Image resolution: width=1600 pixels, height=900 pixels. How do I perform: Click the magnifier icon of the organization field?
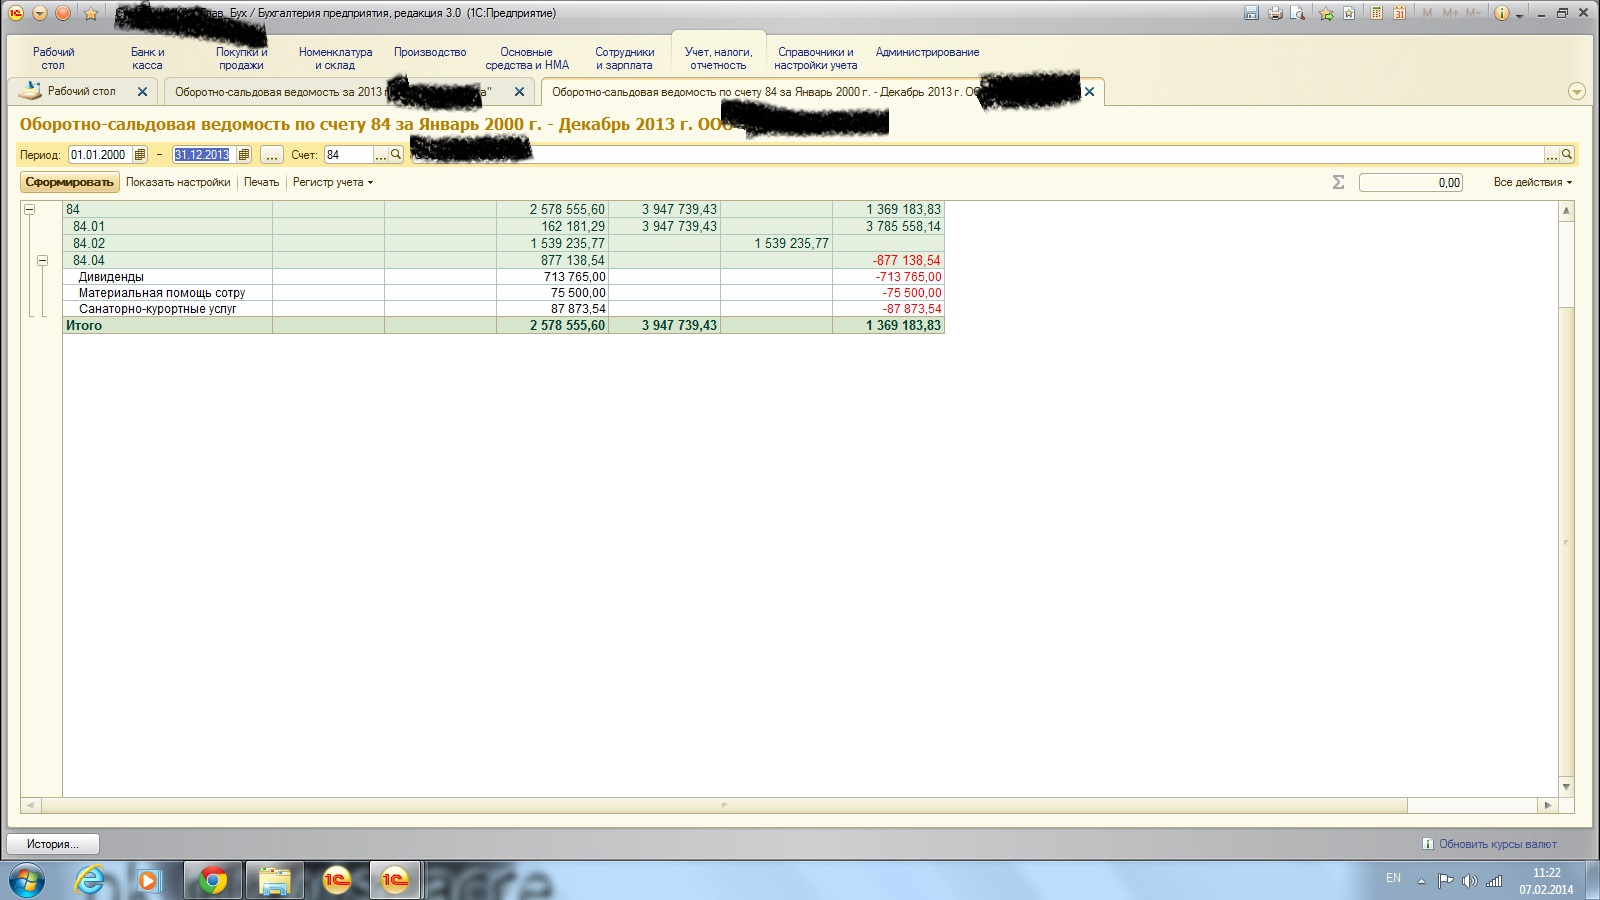(1567, 155)
